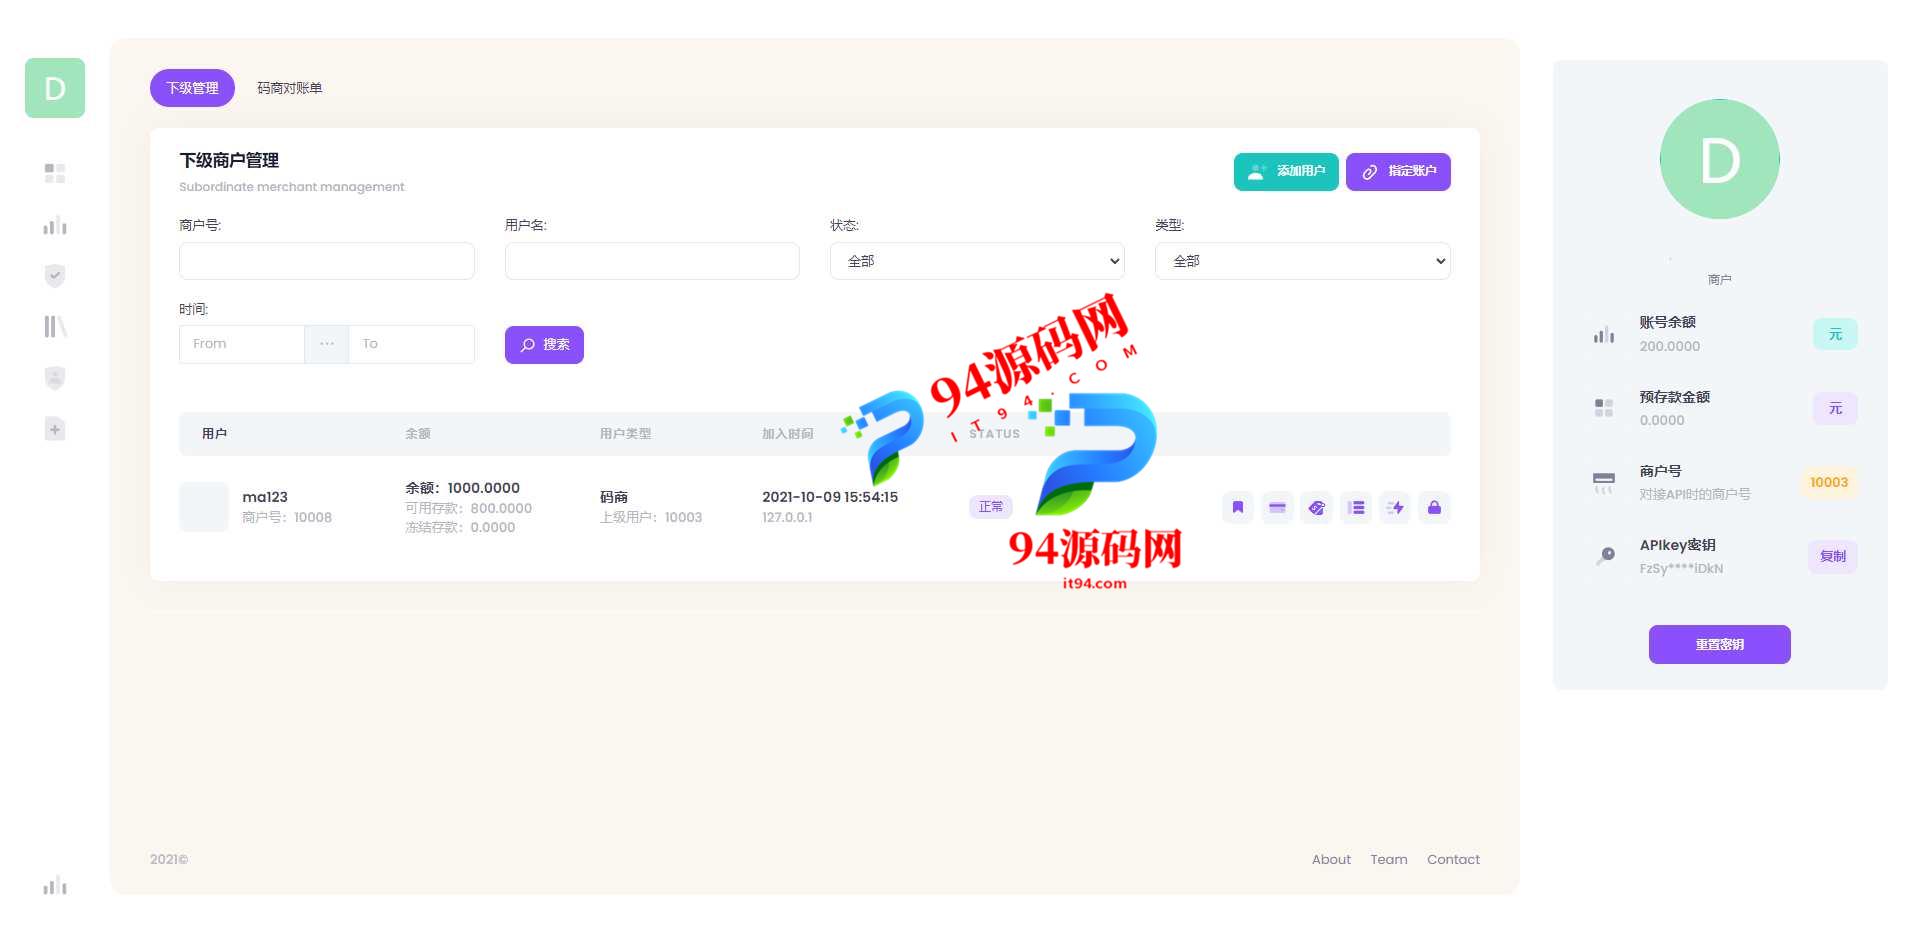This screenshot has width=1915, height=934.
Task: Click the 10003 merchant number badge
Action: (1829, 482)
